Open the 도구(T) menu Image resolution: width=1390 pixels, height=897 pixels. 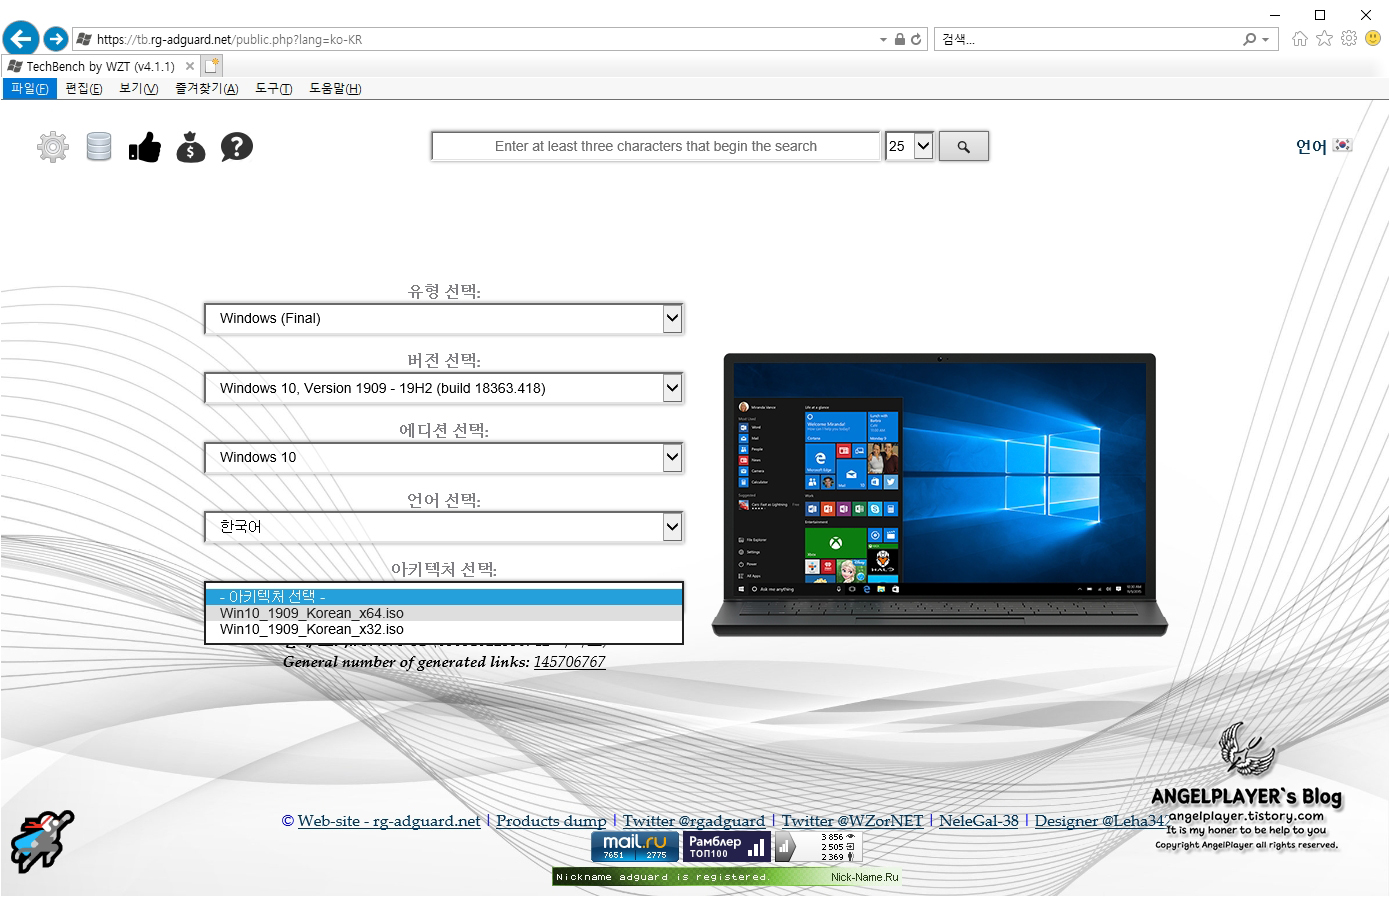(x=273, y=88)
